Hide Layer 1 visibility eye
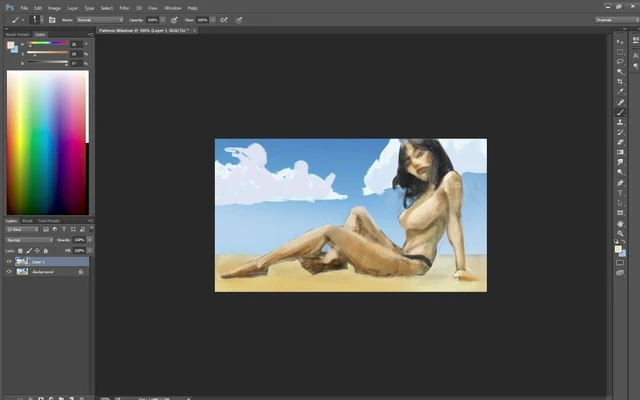This screenshot has width=640, height=400. [9, 262]
